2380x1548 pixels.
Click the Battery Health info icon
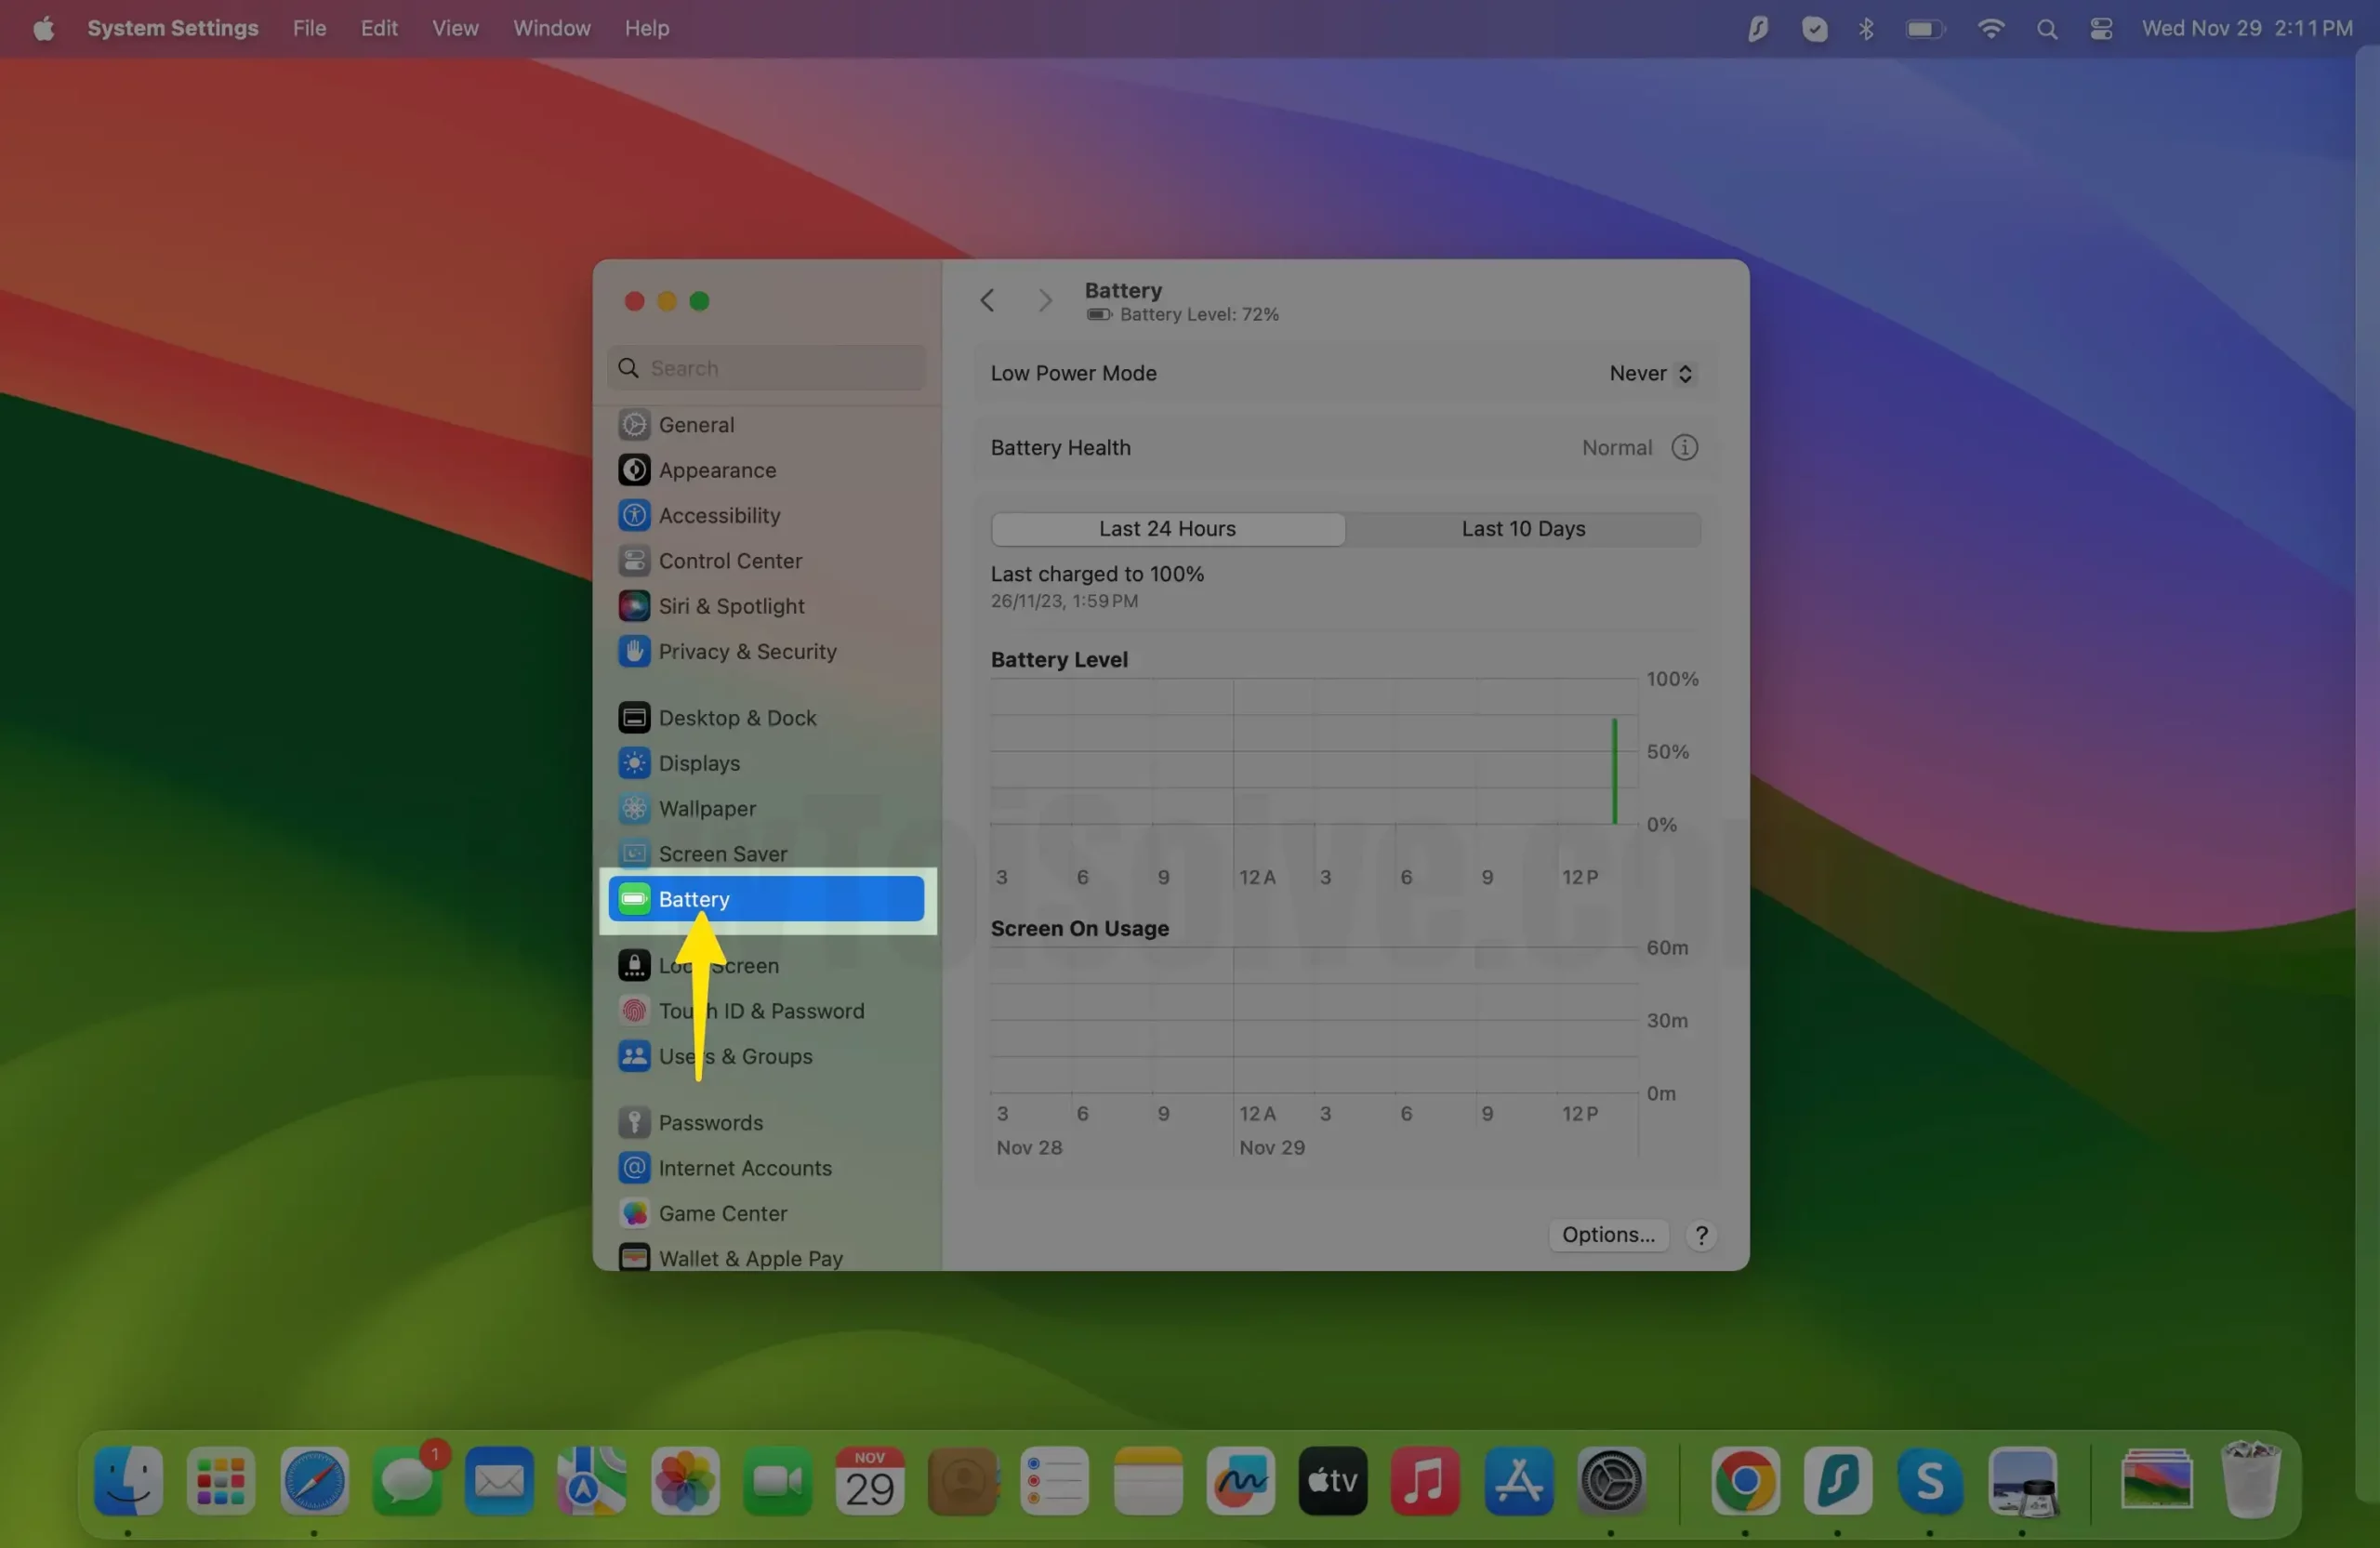point(1684,447)
